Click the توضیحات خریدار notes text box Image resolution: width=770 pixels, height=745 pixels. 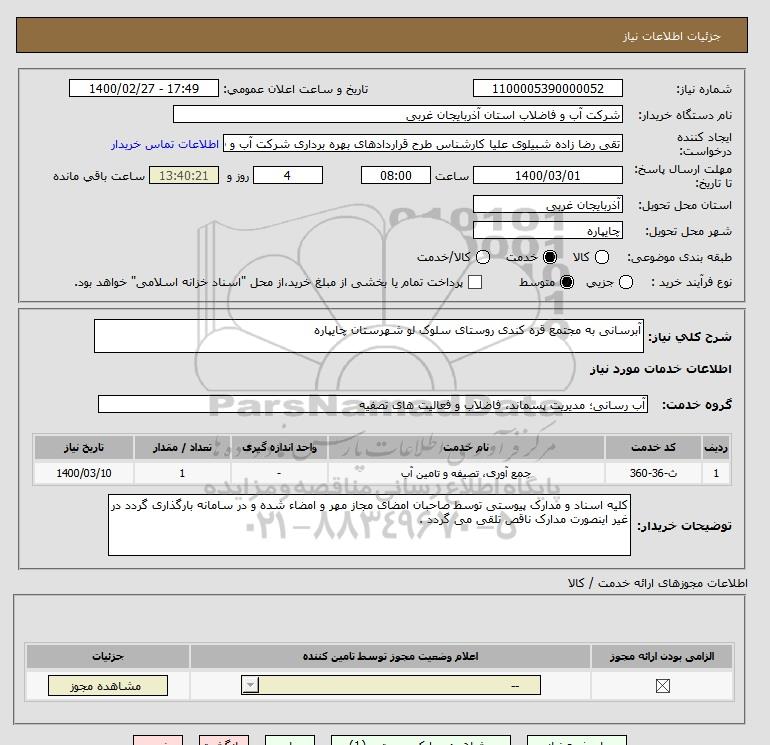(x=369, y=525)
